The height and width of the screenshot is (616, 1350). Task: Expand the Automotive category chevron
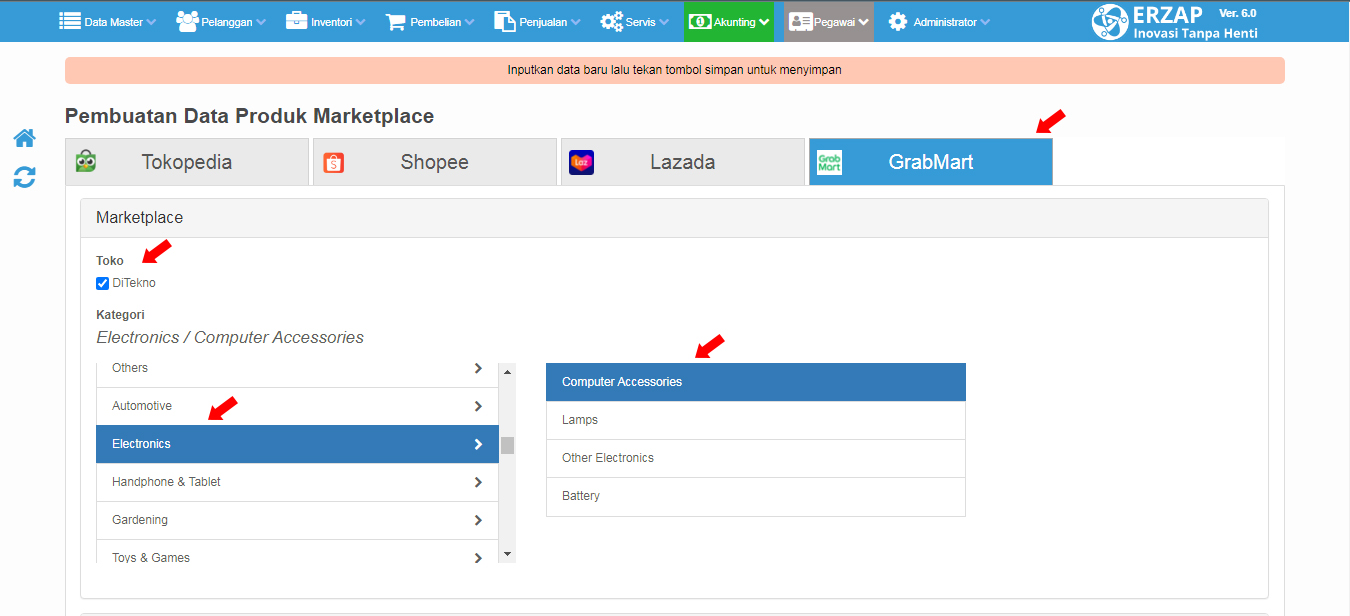(x=478, y=406)
